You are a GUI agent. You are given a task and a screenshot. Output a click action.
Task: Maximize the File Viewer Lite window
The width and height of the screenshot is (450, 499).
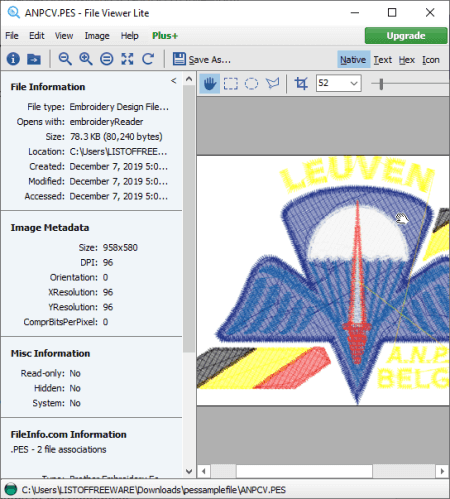point(392,13)
